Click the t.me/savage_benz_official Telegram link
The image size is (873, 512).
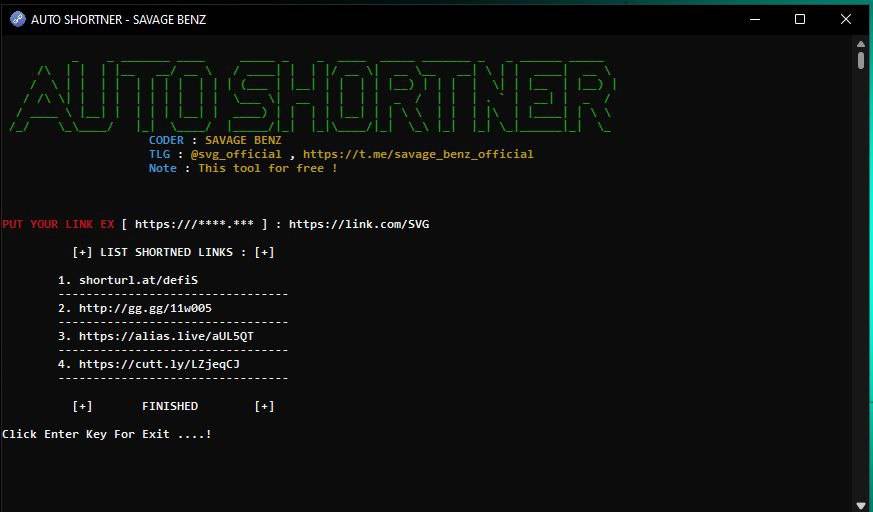[418, 154]
